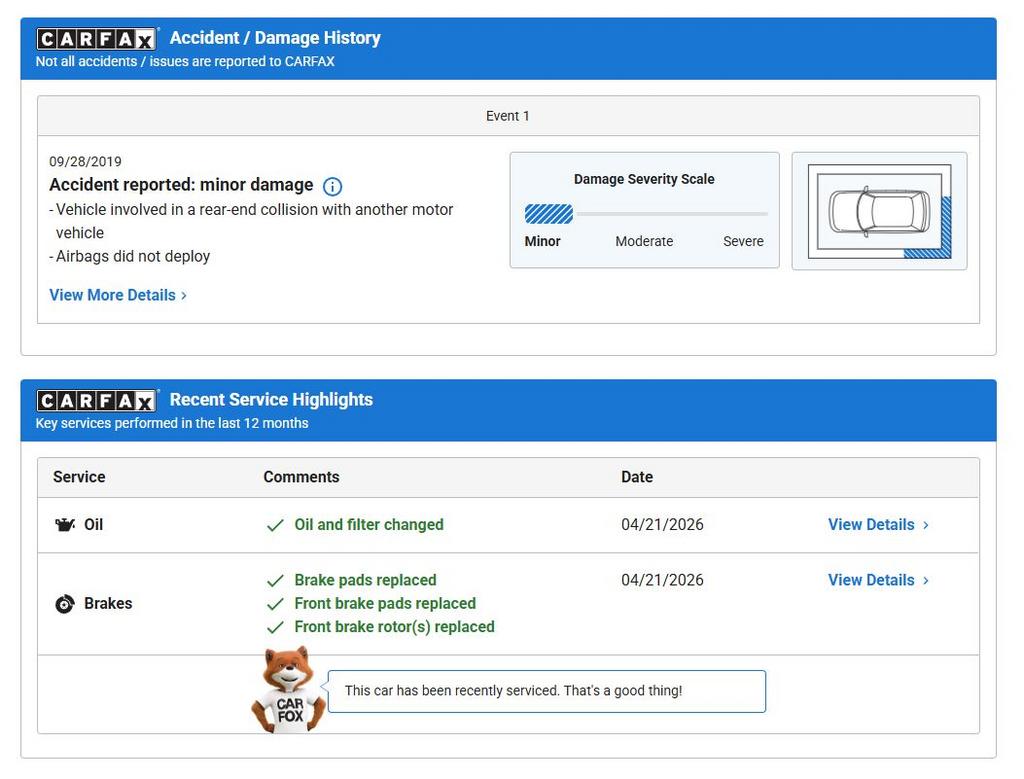Click green checkmark beside Oil and filter changed
This screenshot has height=779, width=1024.
(275, 525)
